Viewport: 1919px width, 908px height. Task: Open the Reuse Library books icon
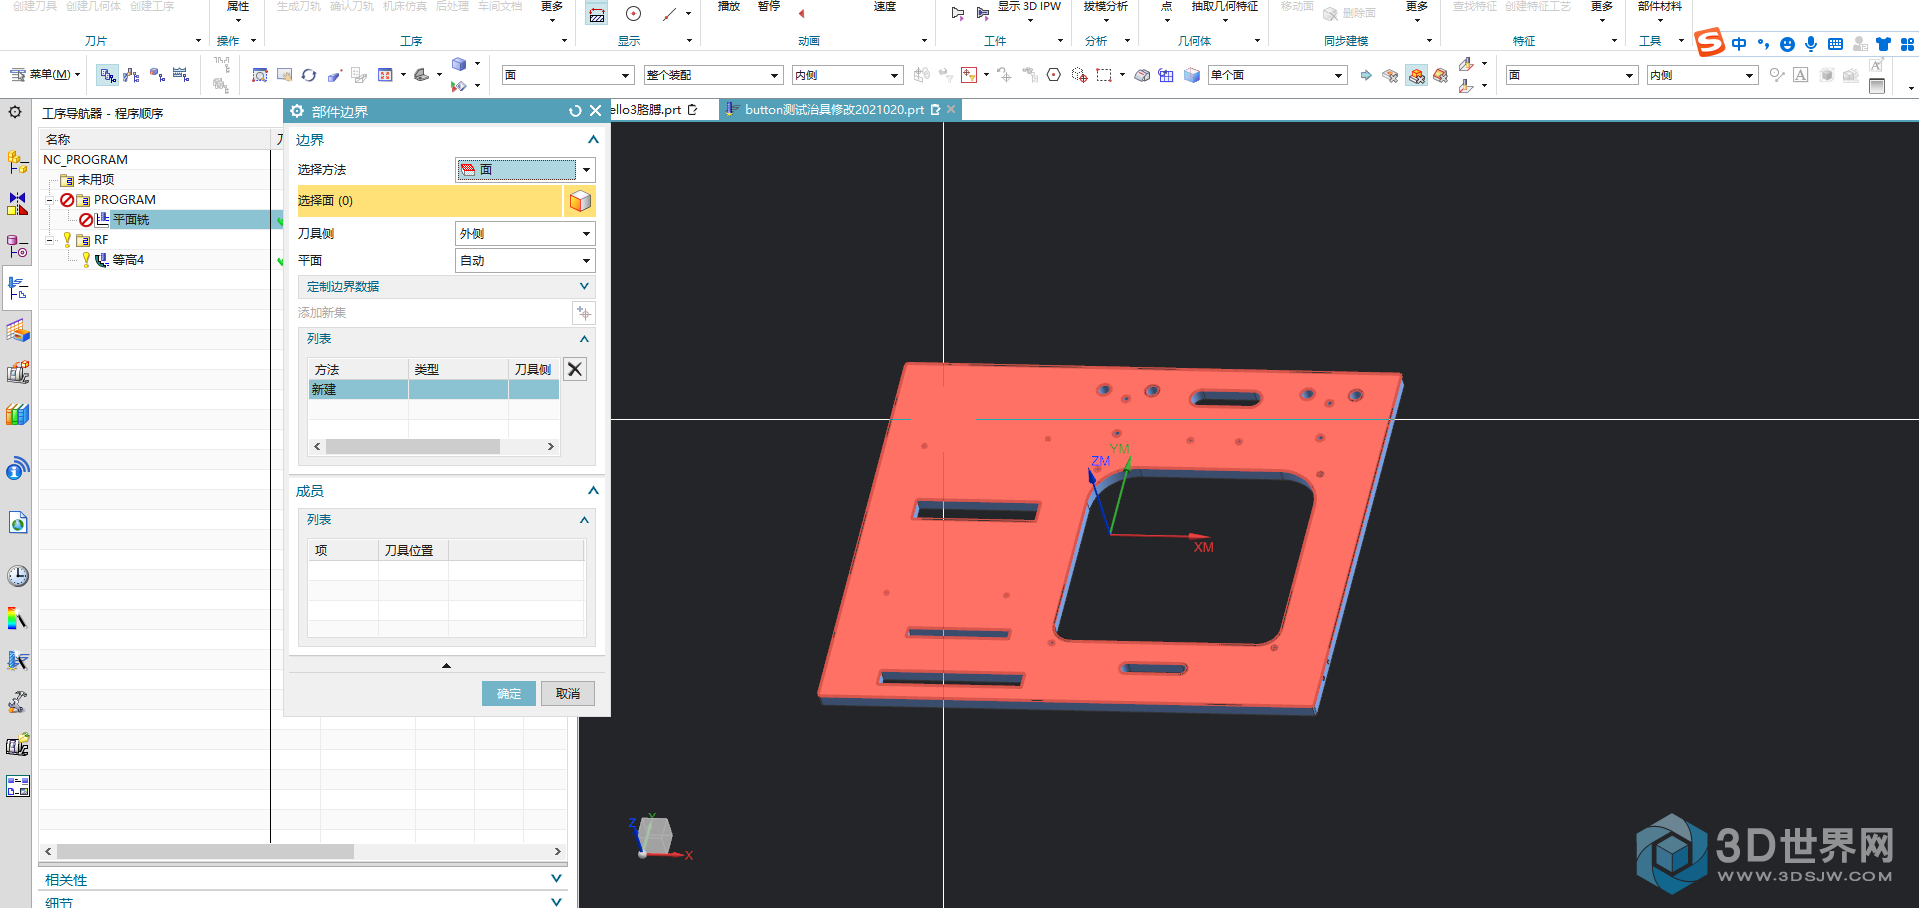pyautogui.click(x=17, y=414)
